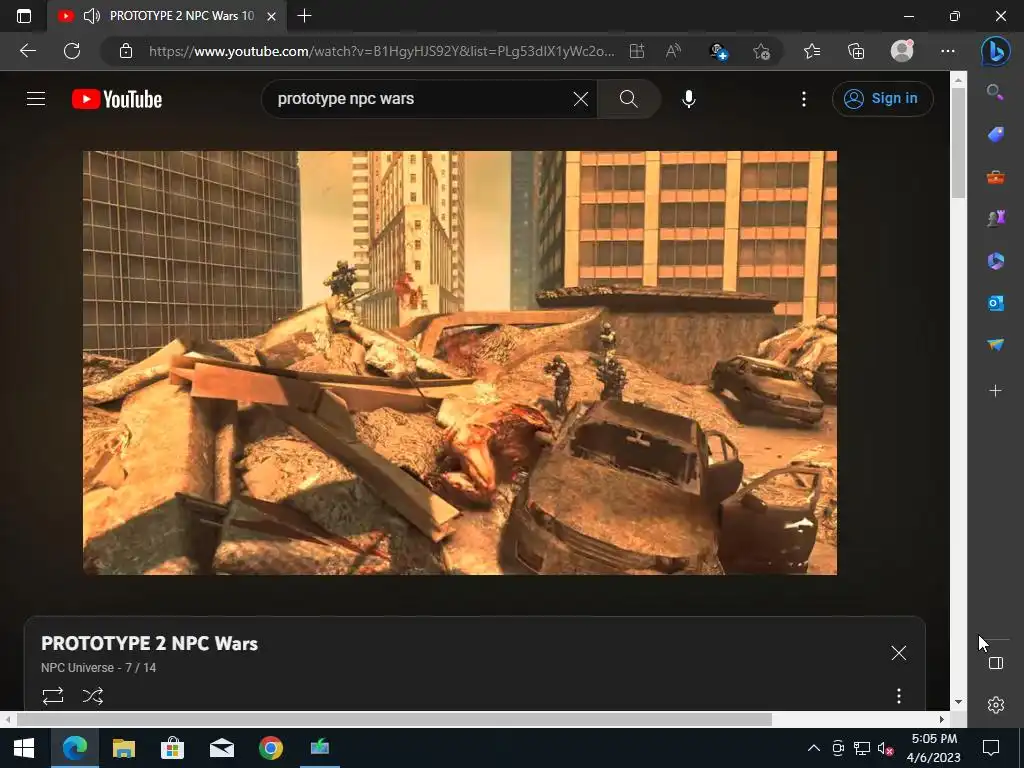Open Google Chrome from taskbar
Viewport: 1024px width, 768px height.
[x=270, y=748]
